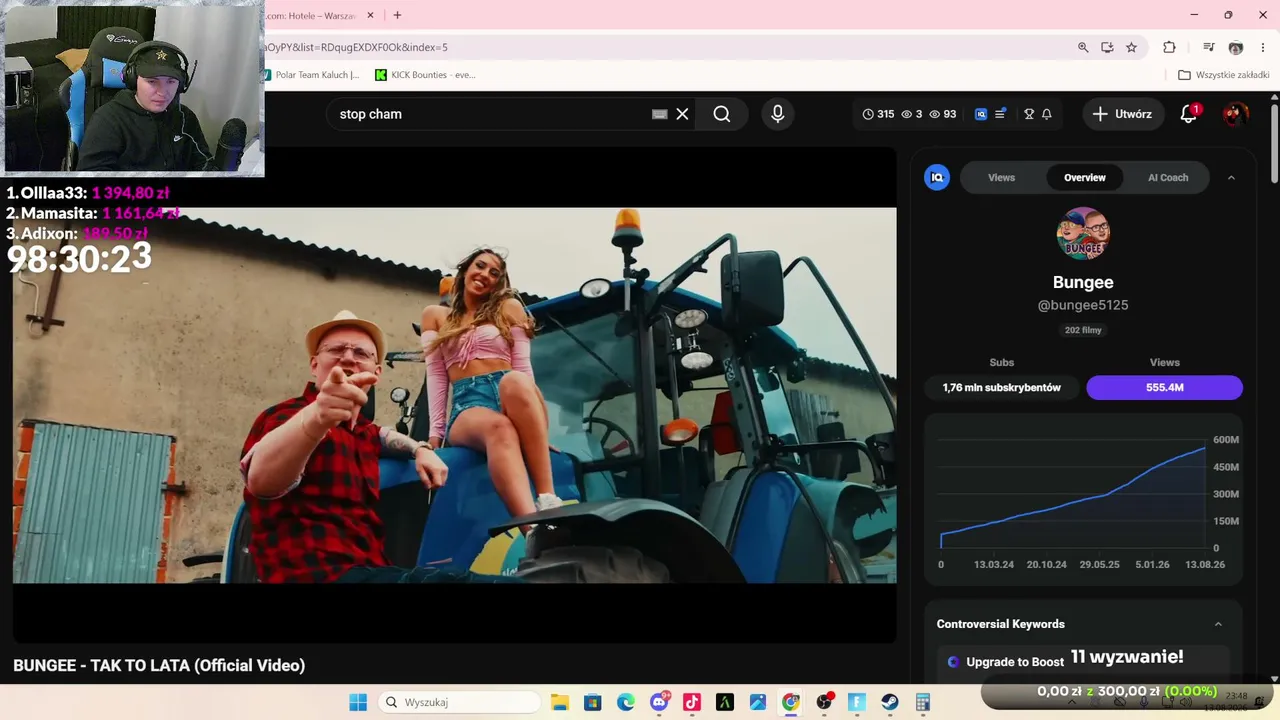Open the browser Extensions puzzle icon
Viewport: 1280px width, 720px height.
(1169, 47)
